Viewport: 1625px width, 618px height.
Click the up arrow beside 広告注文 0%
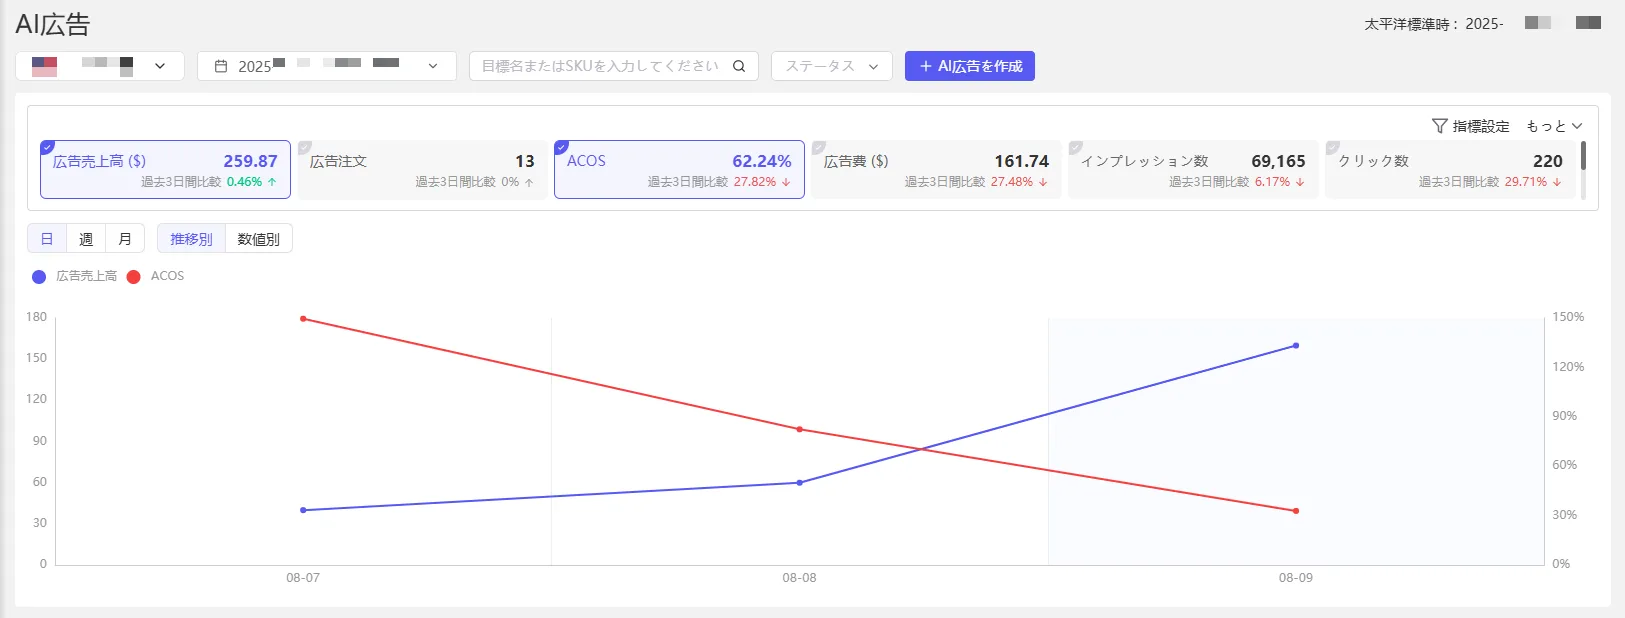coord(529,182)
